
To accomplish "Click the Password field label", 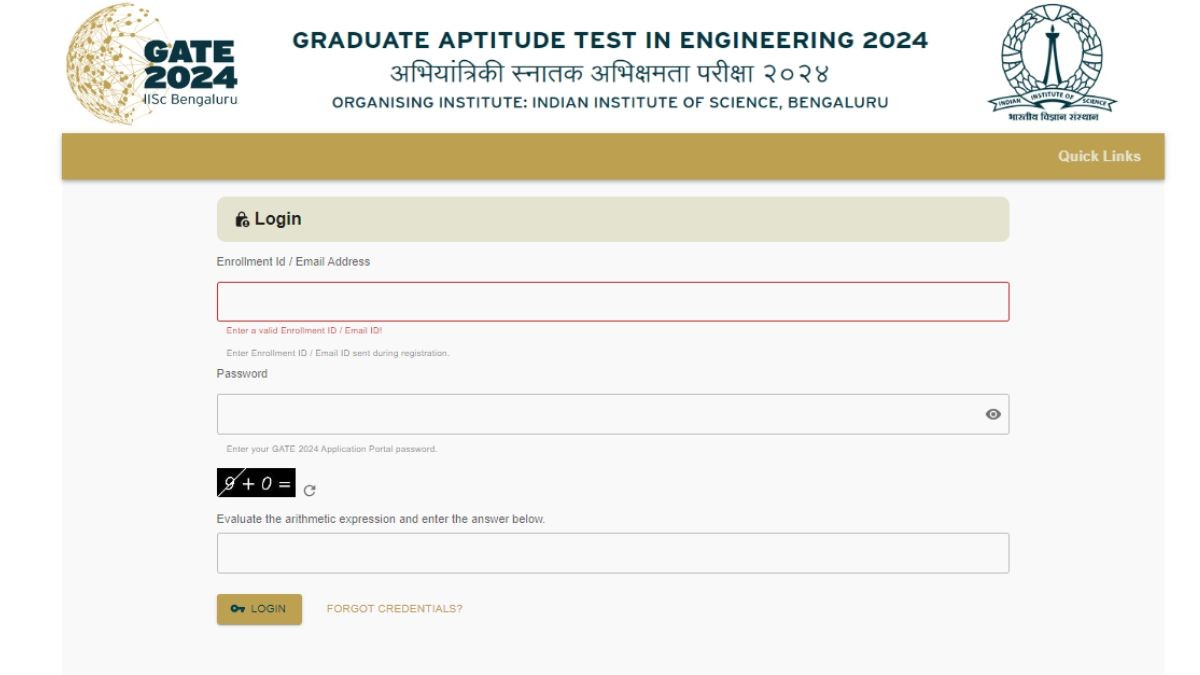I will (x=242, y=374).
